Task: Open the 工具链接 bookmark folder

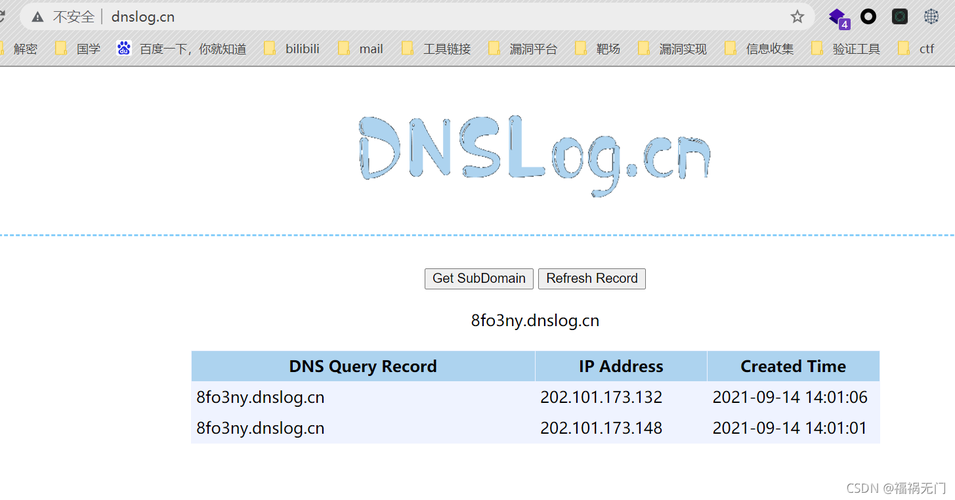Action: pyautogui.click(x=436, y=49)
